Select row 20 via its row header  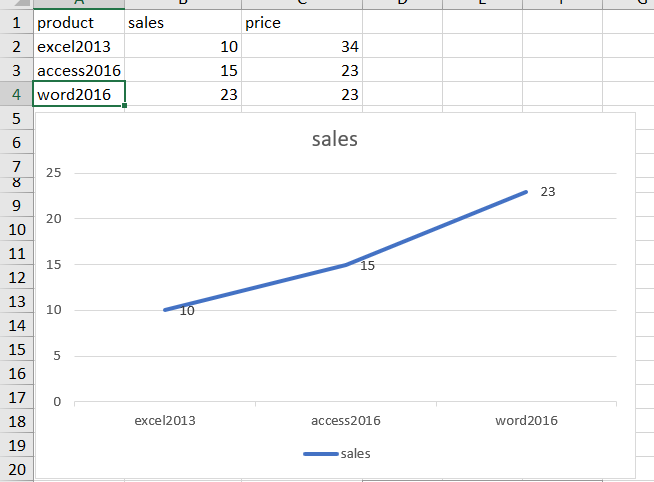click(16, 469)
